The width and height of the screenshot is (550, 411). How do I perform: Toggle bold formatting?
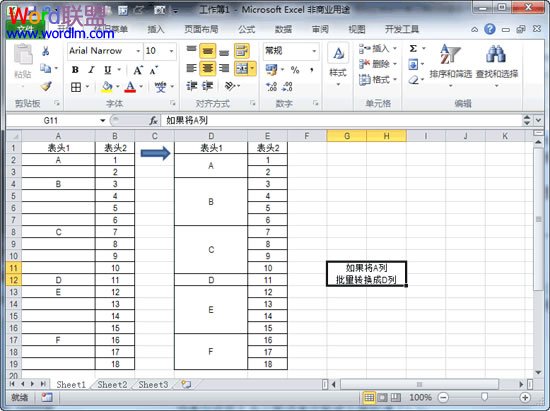click(x=75, y=70)
